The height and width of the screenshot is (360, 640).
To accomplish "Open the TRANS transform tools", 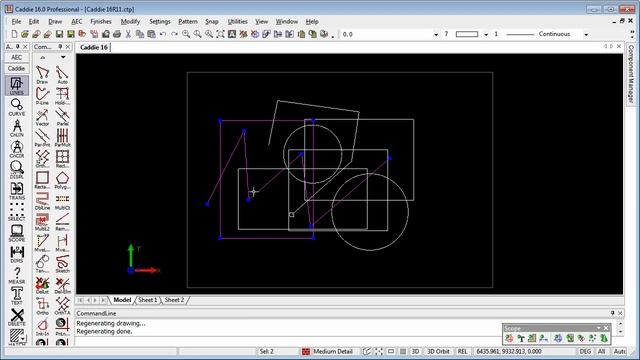I will point(17,191).
